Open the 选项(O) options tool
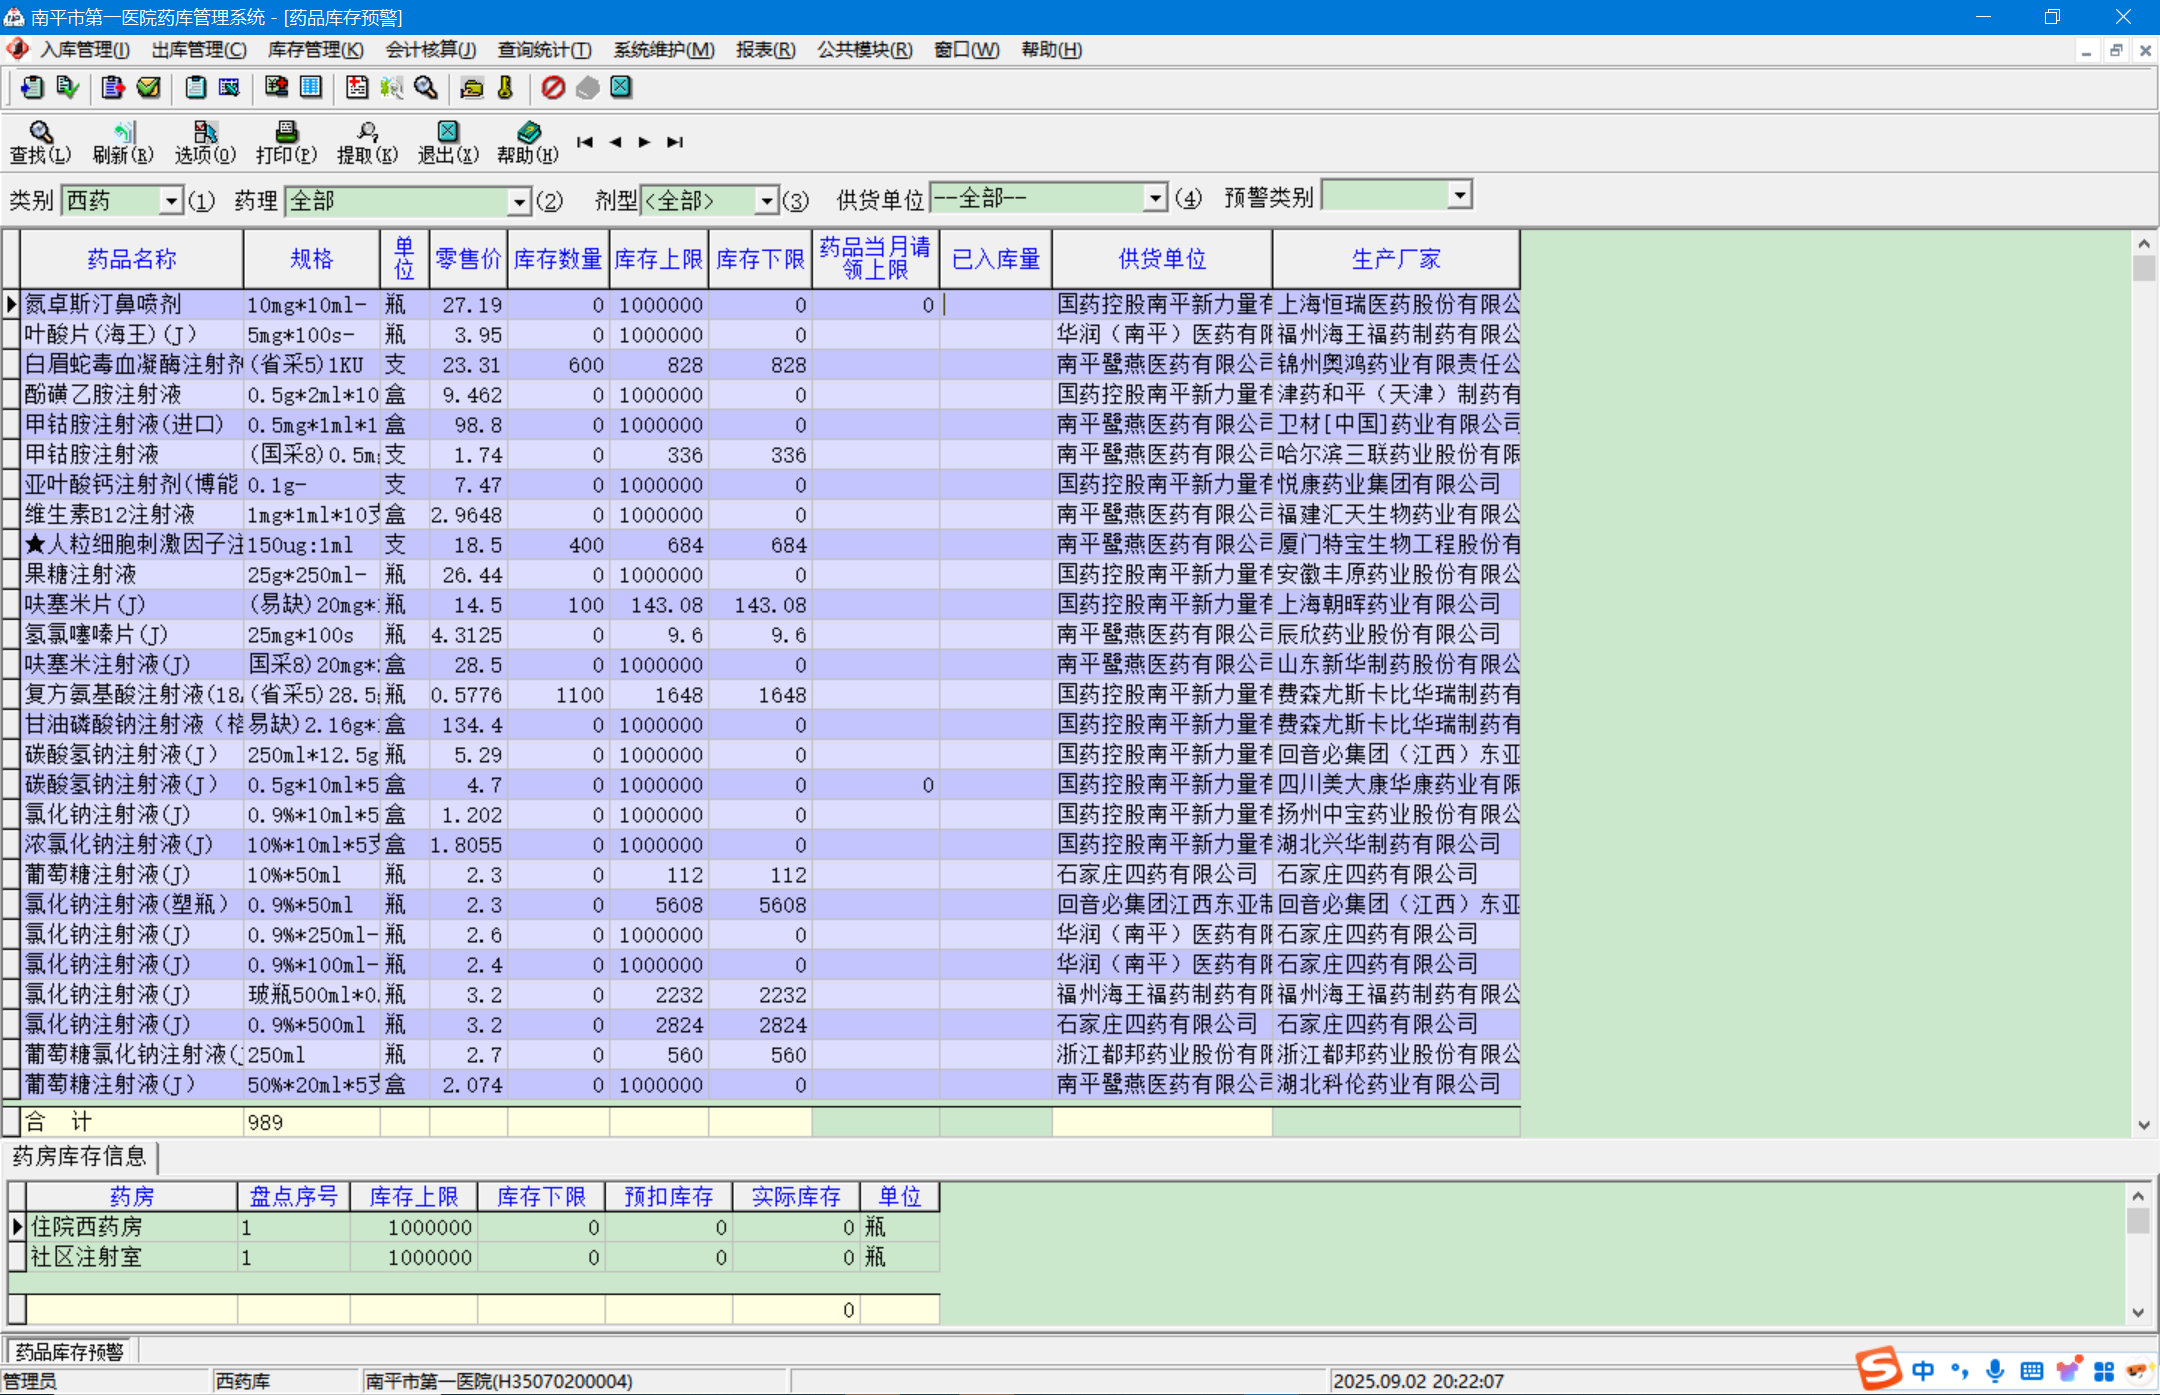2160x1395 pixels. [205, 141]
